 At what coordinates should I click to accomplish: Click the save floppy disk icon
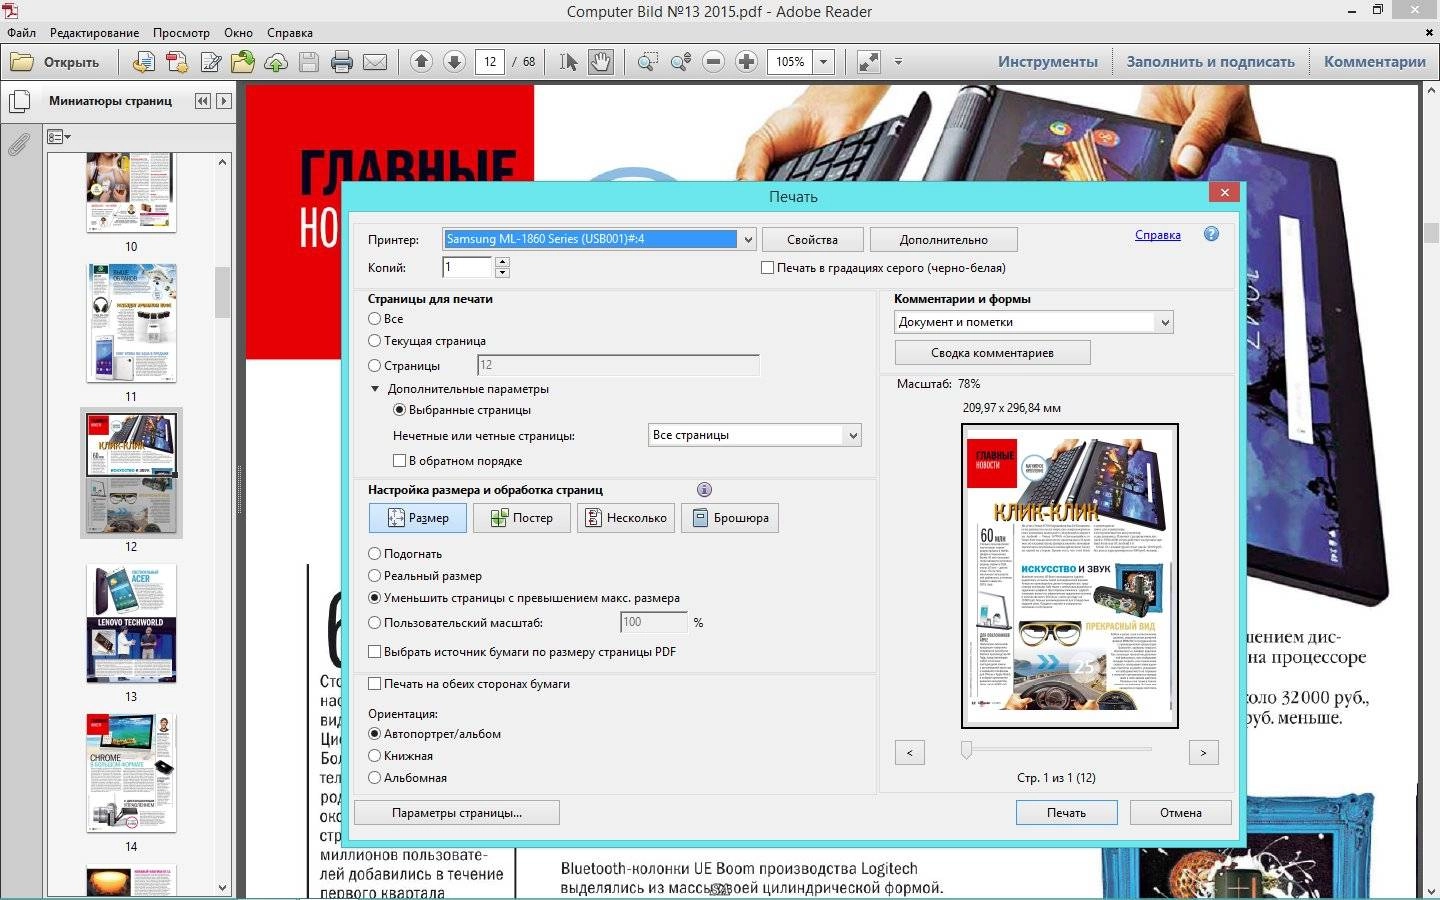pyautogui.click(x=309, y=62)
